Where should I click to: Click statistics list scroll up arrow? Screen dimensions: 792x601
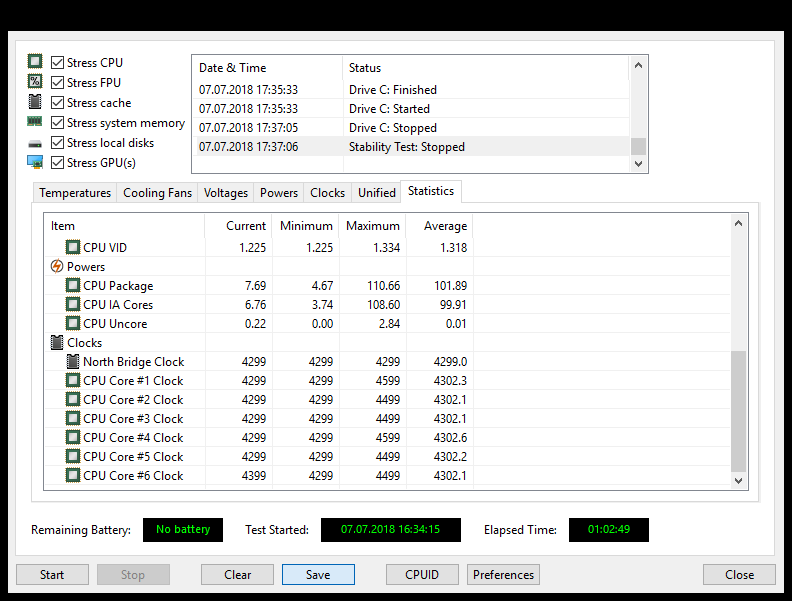pyautogui.click(x=738, y=223)
